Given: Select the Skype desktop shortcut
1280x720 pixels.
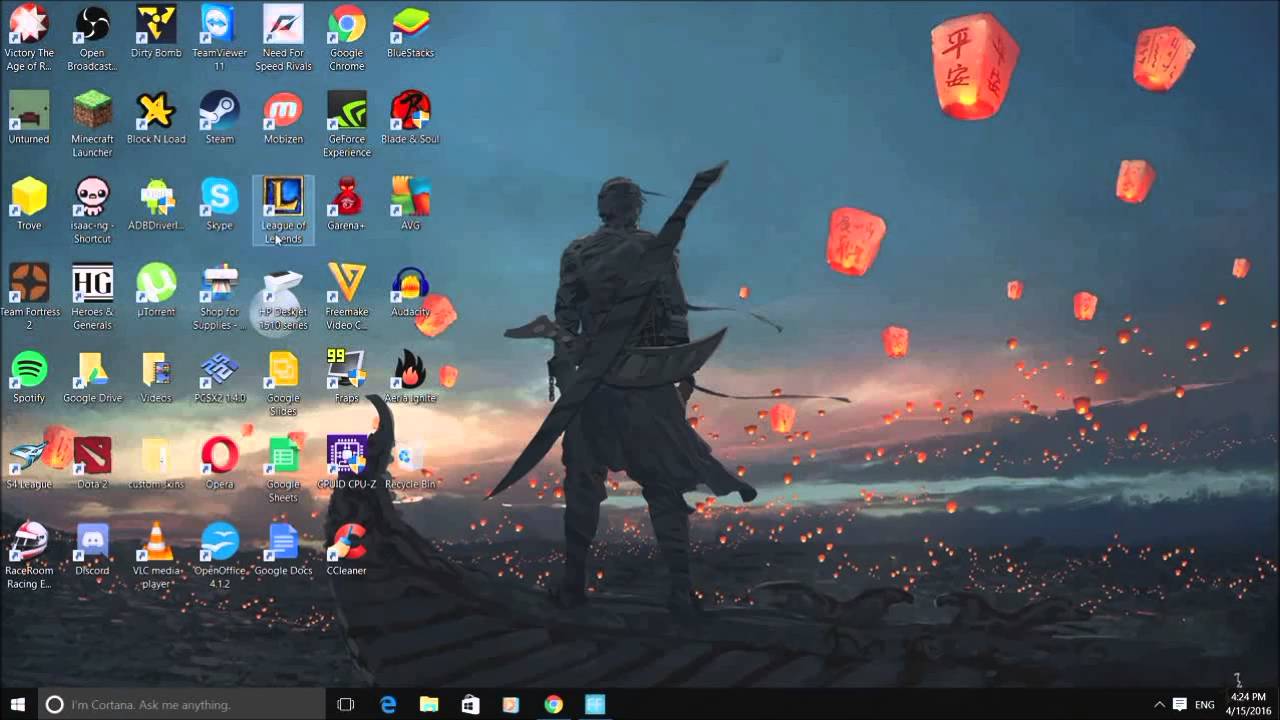Looking at the screenshot, I should (x=219, y=204).
